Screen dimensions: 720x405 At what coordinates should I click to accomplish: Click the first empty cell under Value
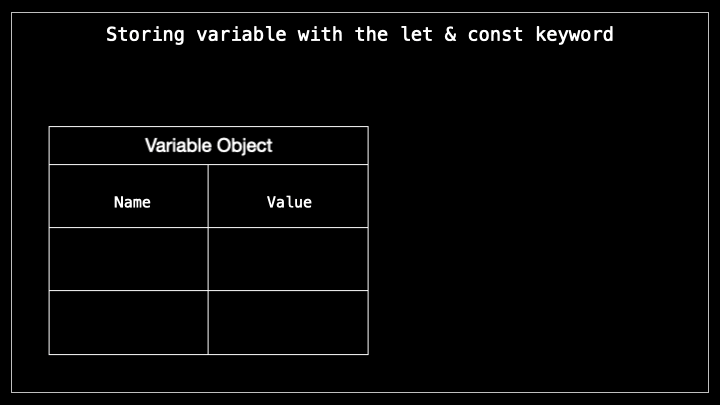tap(288, 259)
